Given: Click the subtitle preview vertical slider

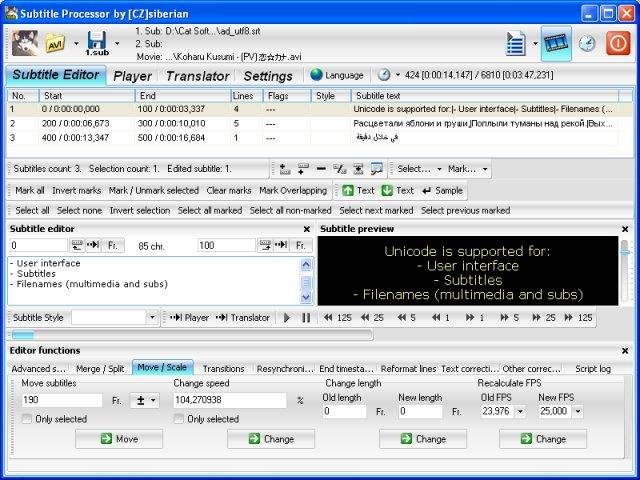Looking at the screenshot, I should [x=624, y=250].
